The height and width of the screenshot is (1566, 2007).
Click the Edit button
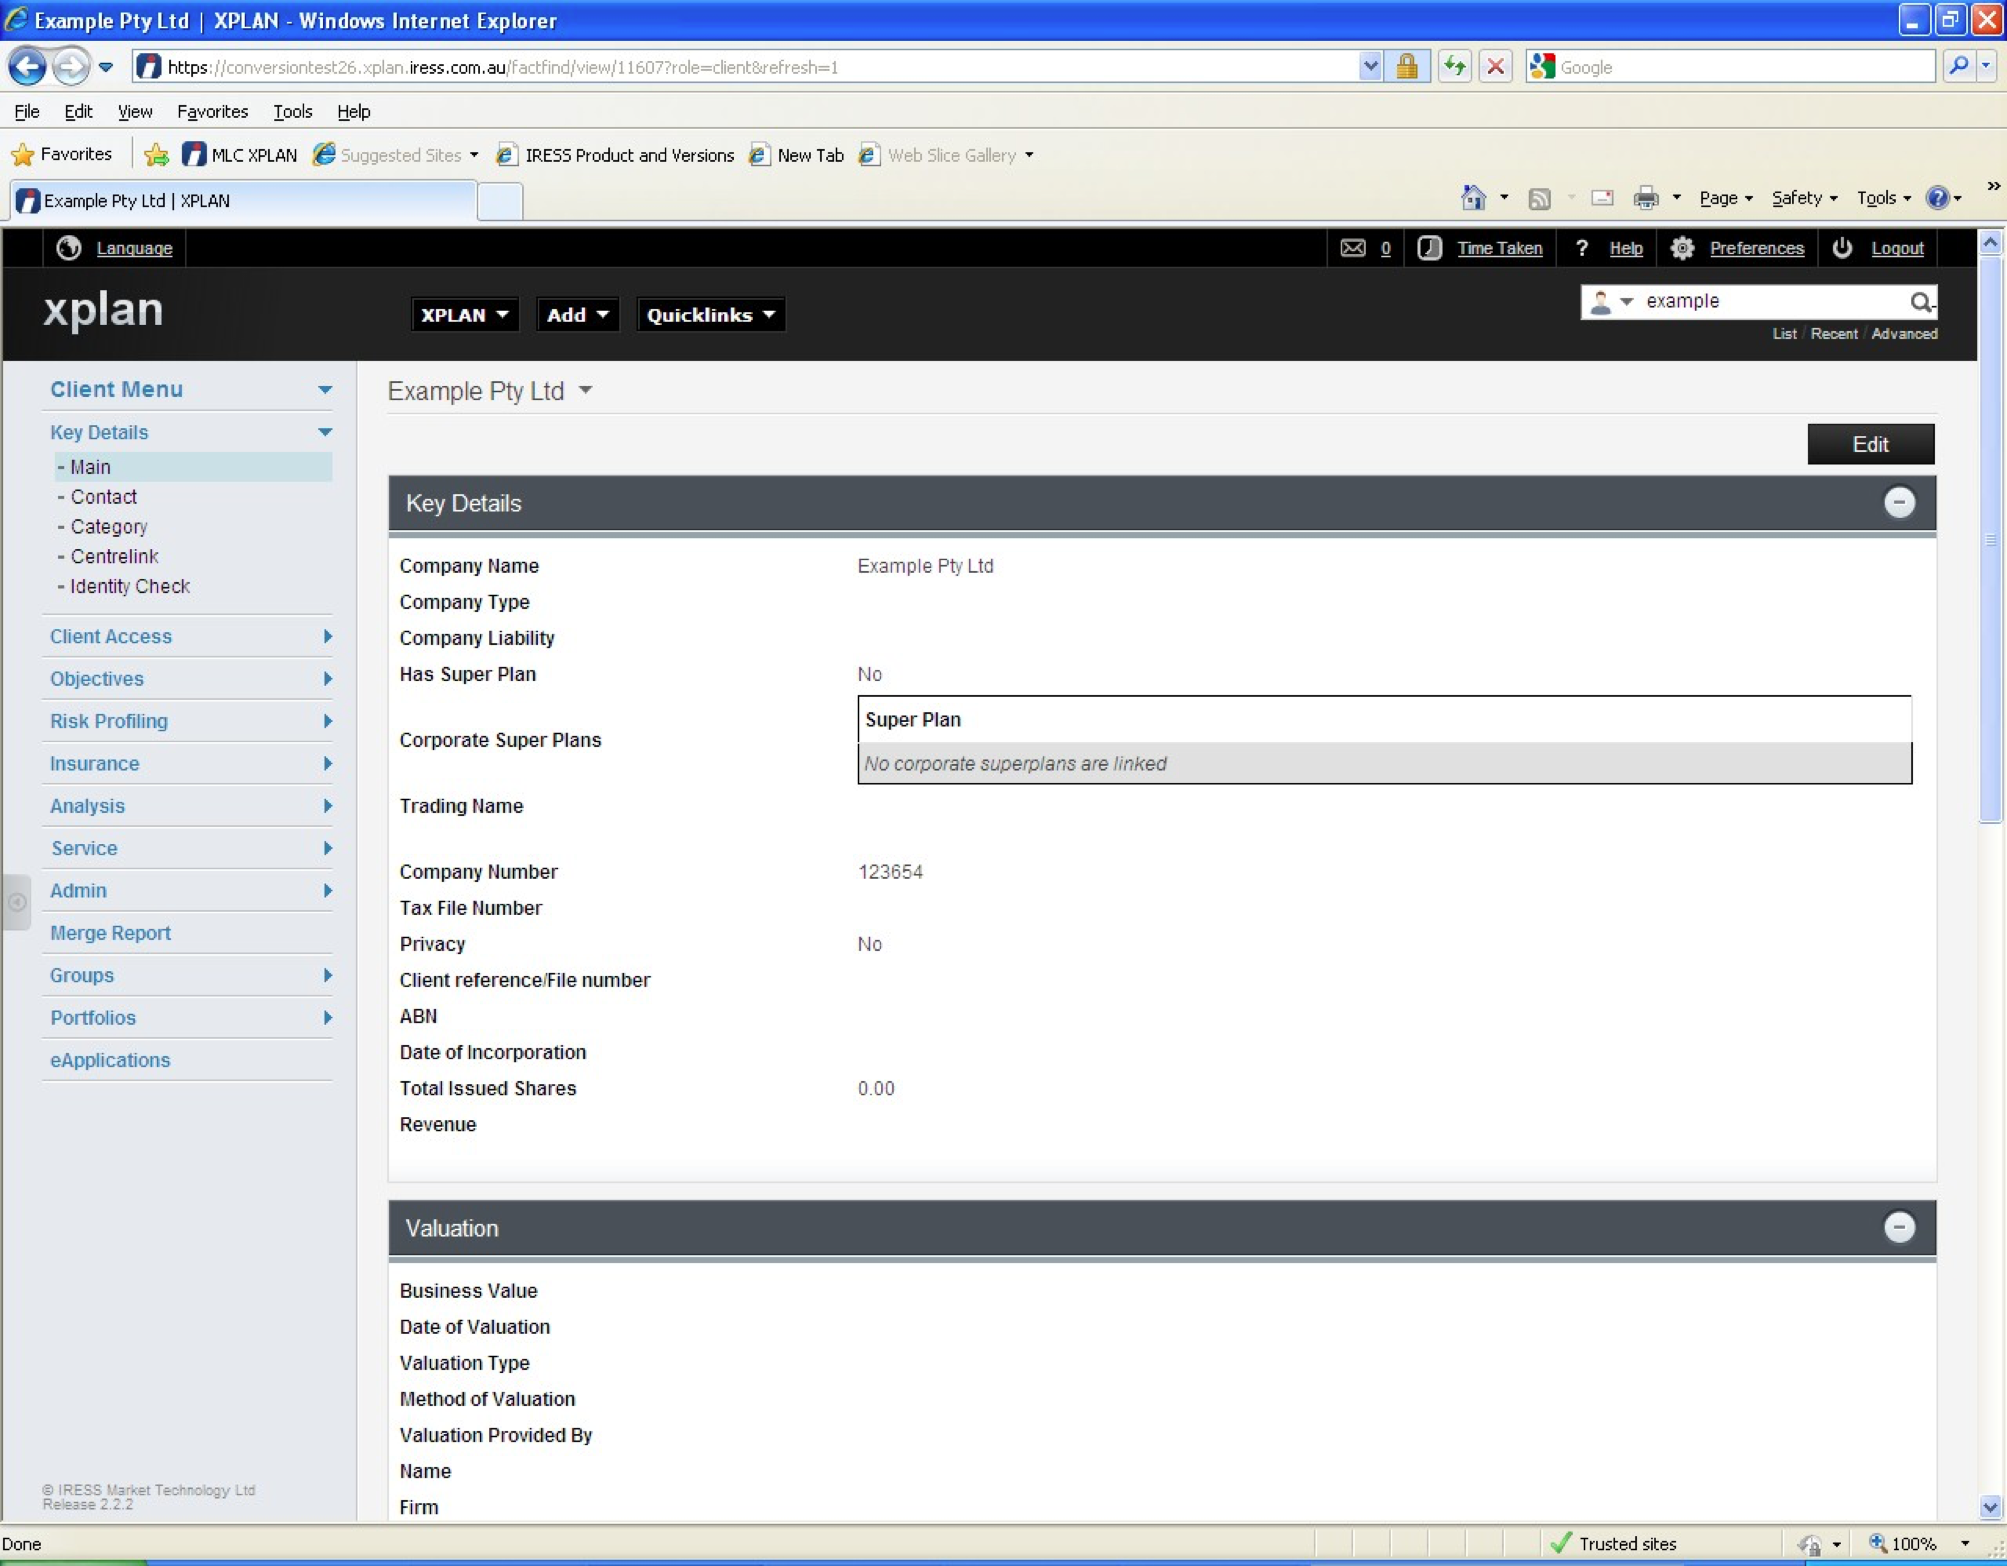1869,444
